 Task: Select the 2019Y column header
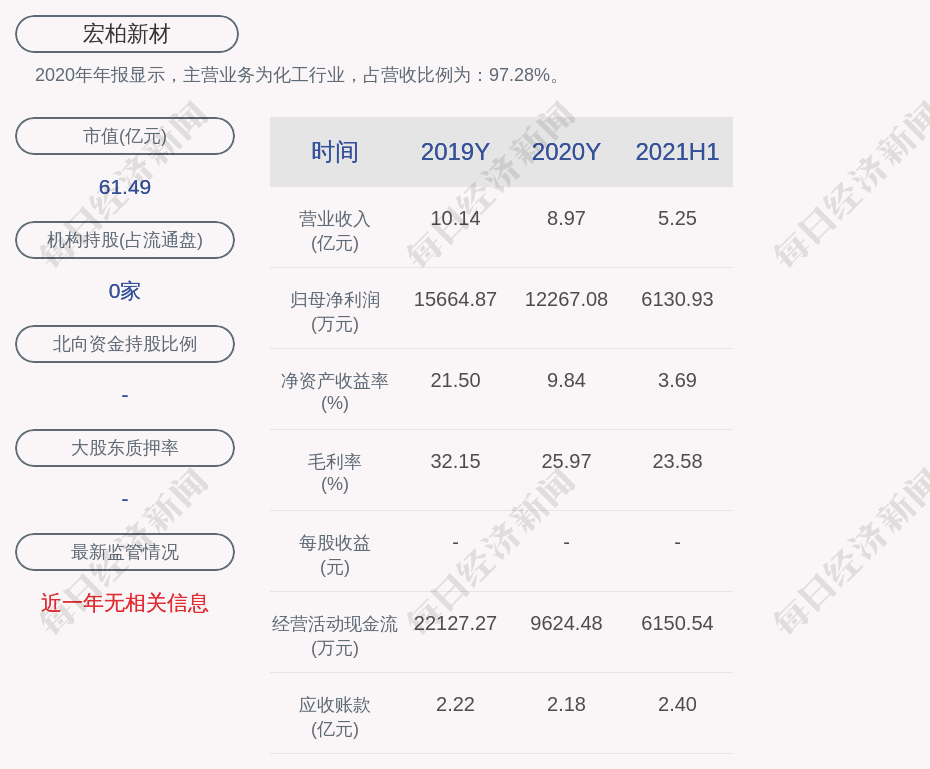click(455, 152)
